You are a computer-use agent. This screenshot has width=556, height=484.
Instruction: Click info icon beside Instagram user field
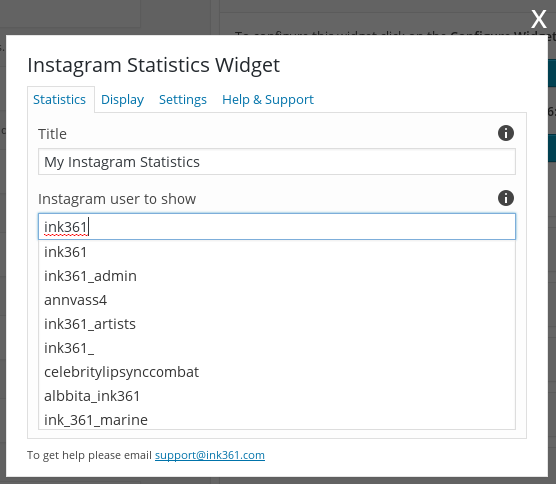coord(506,198)
